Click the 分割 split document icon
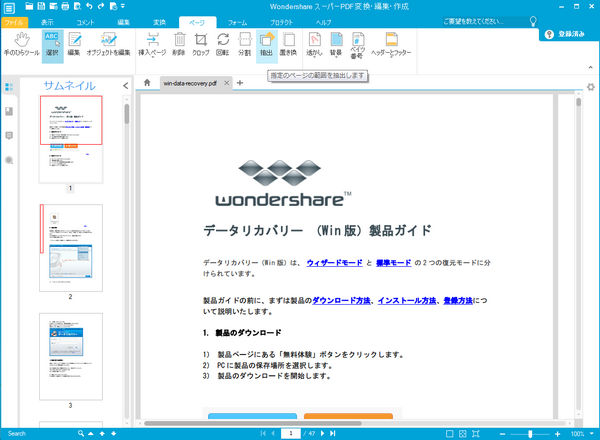This screenshot has width=600, height=440. (245, 45)
